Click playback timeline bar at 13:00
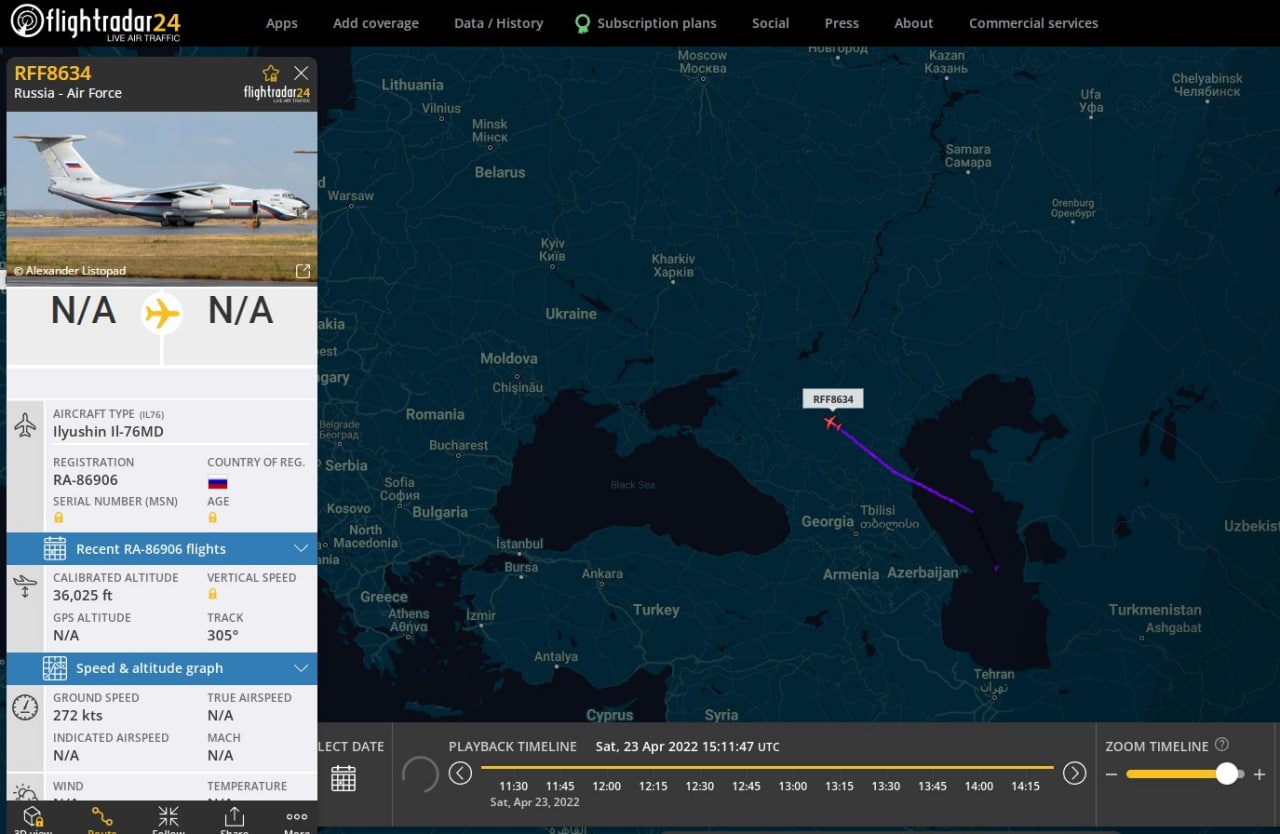This screenshot has height=834, width=1280. point(793,768)
